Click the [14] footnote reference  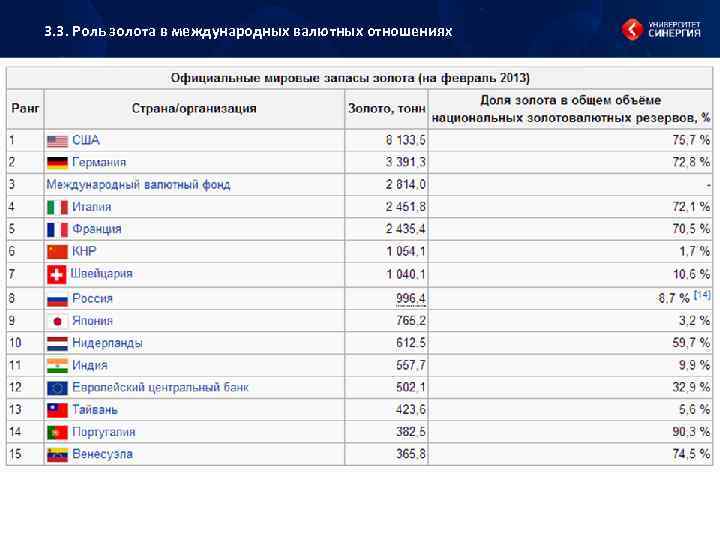[702, 295]
